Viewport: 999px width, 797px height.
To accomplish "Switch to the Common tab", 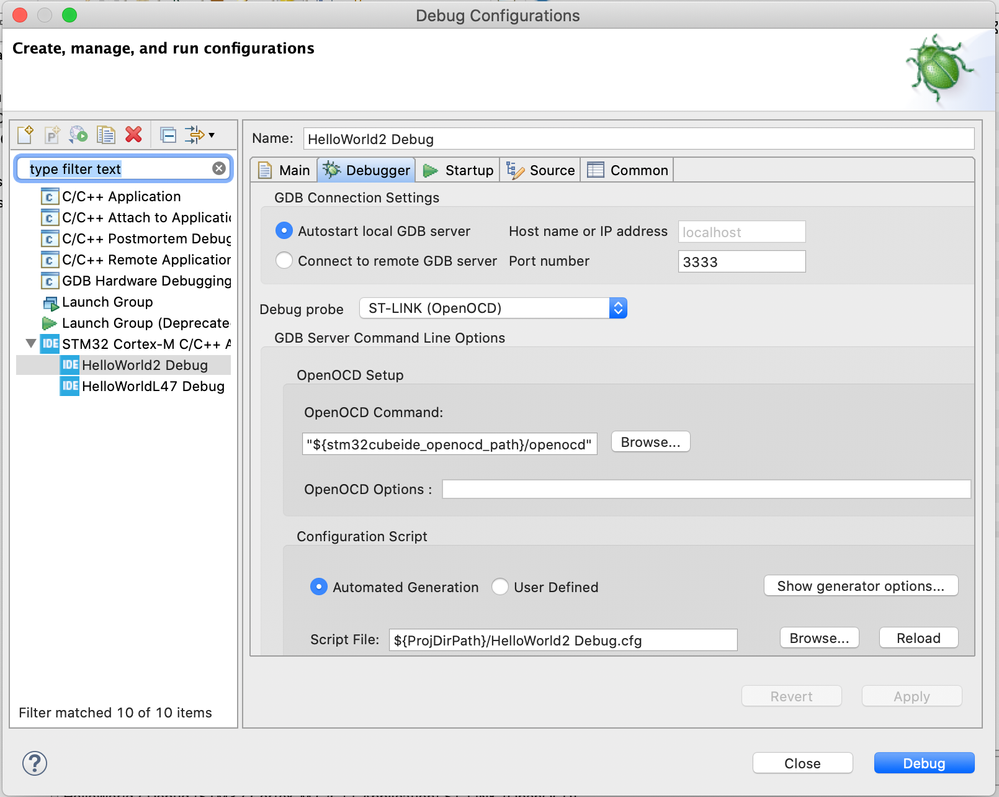I will click(628, 170).
